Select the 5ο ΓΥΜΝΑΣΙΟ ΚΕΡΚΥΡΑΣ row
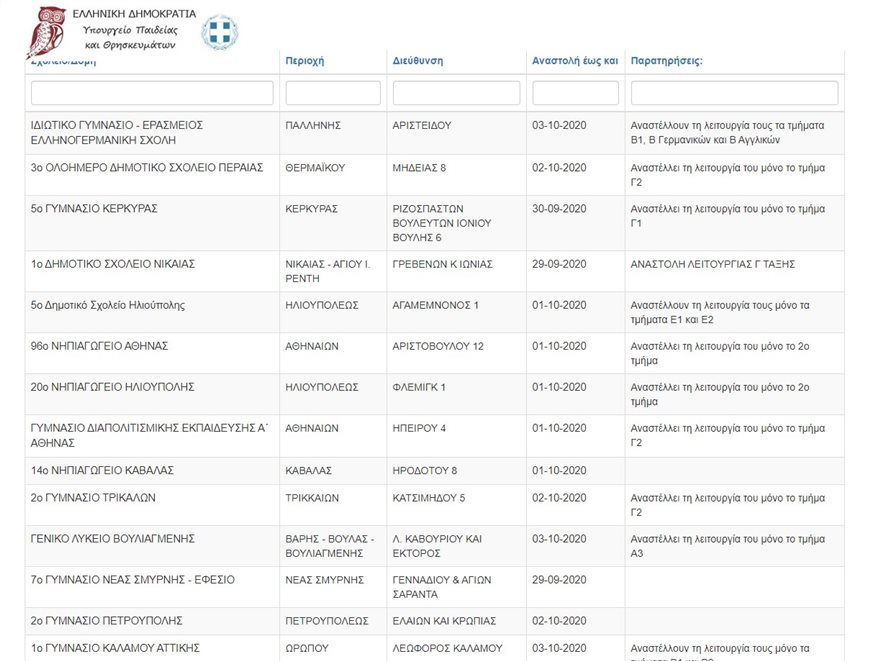Screen dimensions: 880x661 pyautogui.click(x=94, y=209)
